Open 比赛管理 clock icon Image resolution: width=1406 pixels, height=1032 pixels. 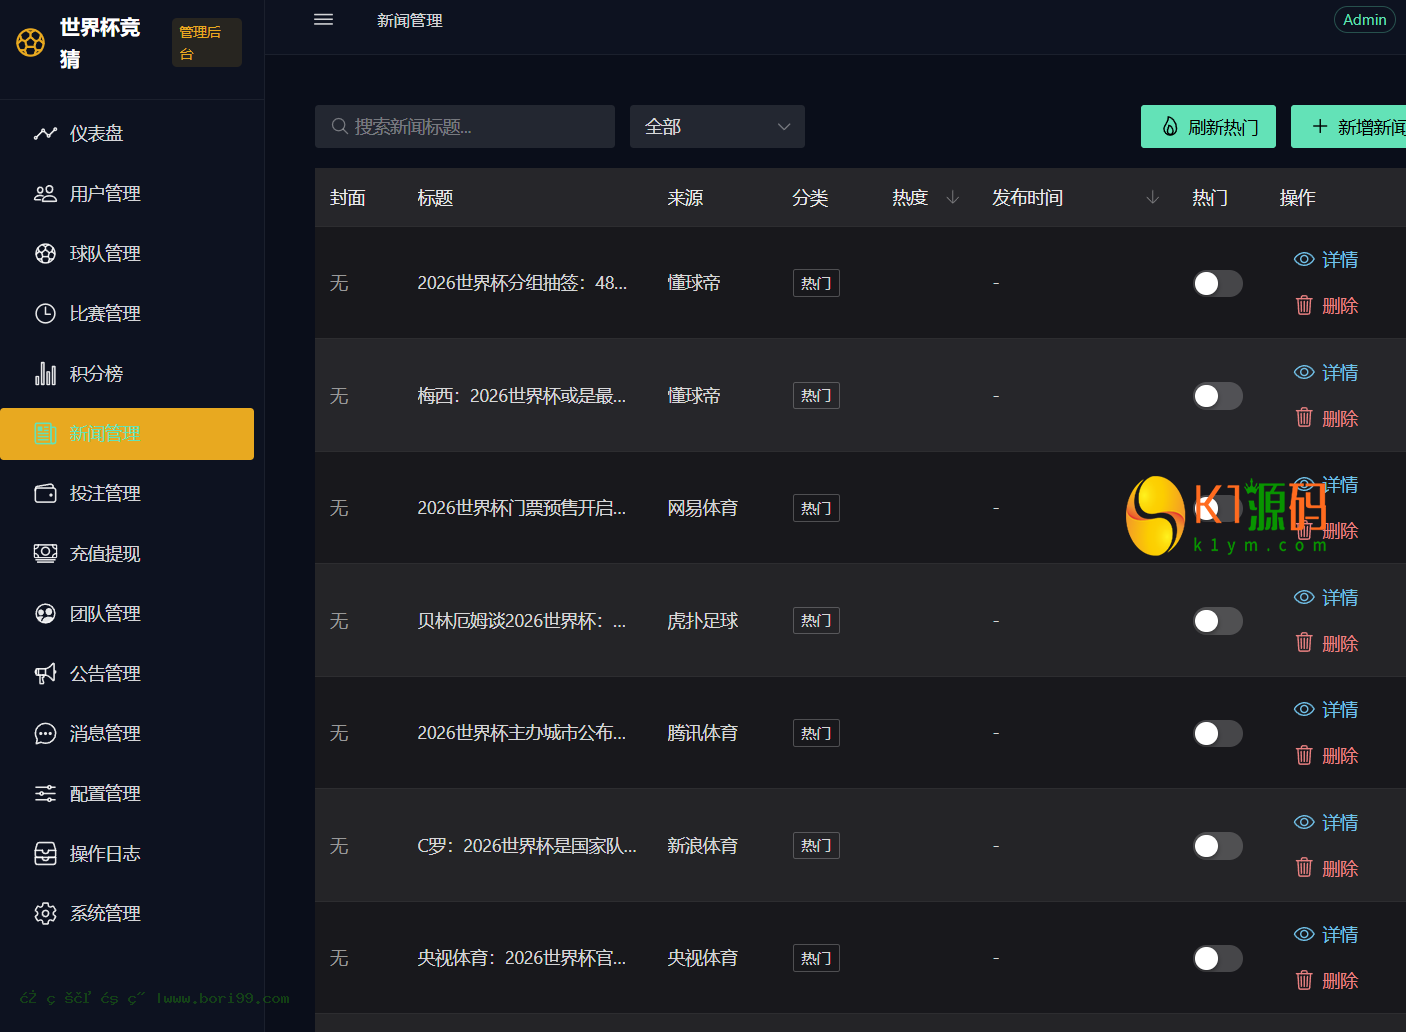(x=45, y=313)
